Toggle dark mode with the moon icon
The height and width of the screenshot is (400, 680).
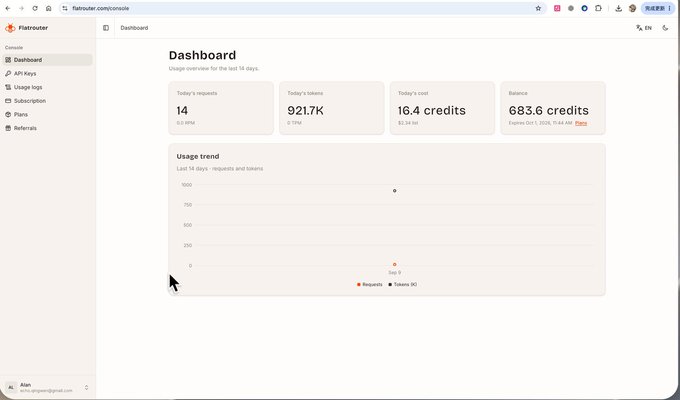click(x=665, y=28)
